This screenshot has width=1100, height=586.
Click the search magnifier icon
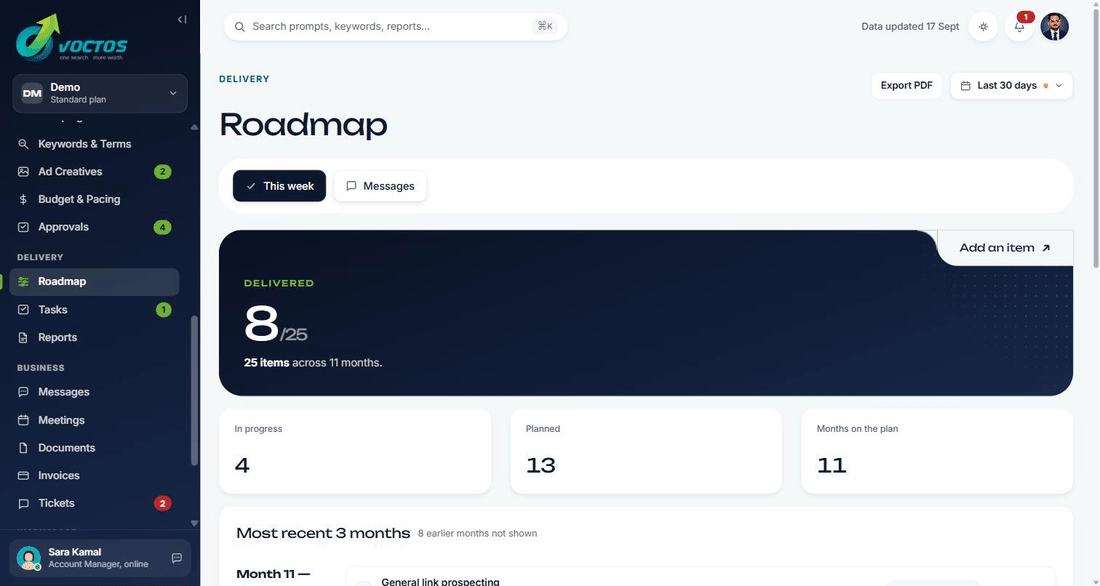[x=240, y=27]
